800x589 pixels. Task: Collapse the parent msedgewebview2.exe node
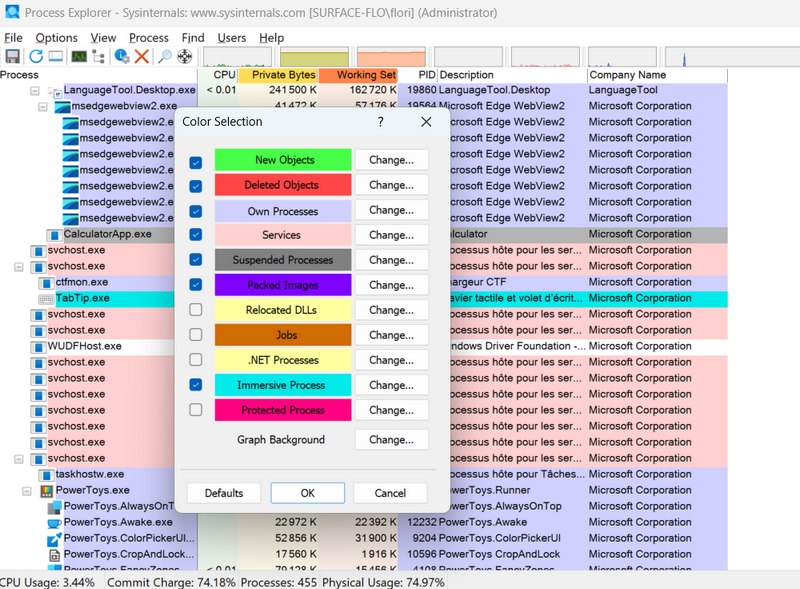(x=46, y=106)
